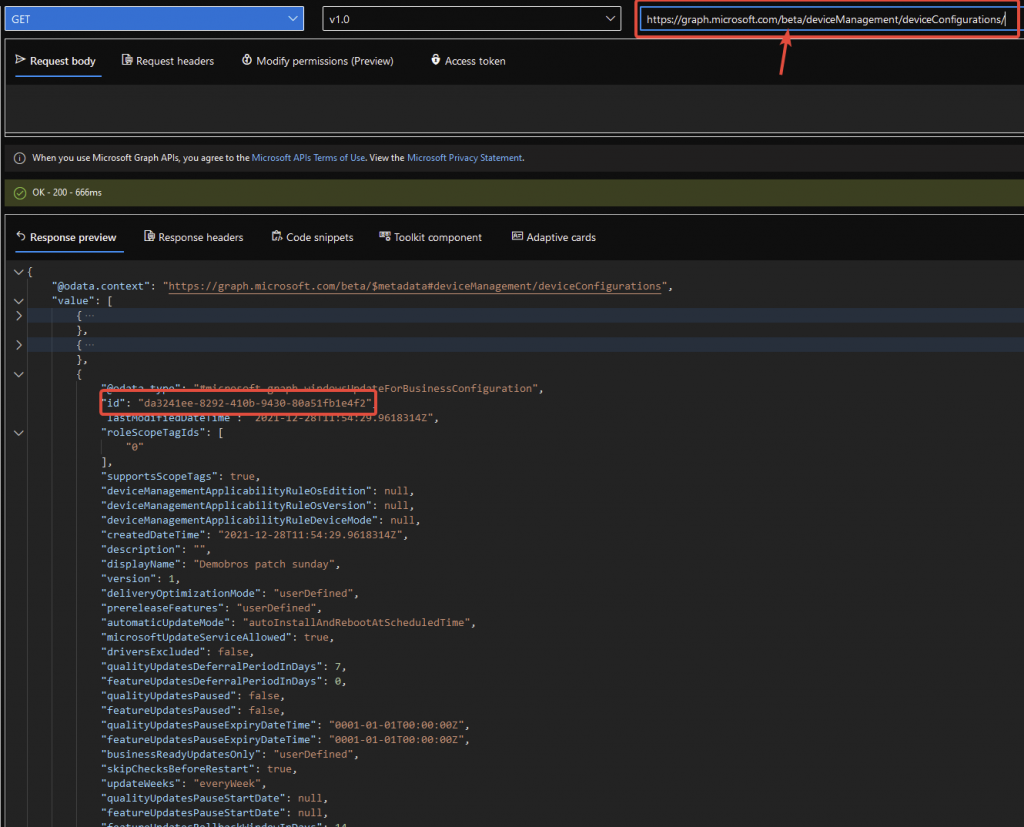Collapse the roleScopeTagIds array
This screenshot has width=1024, height=827.
click(x=19, y=433)
